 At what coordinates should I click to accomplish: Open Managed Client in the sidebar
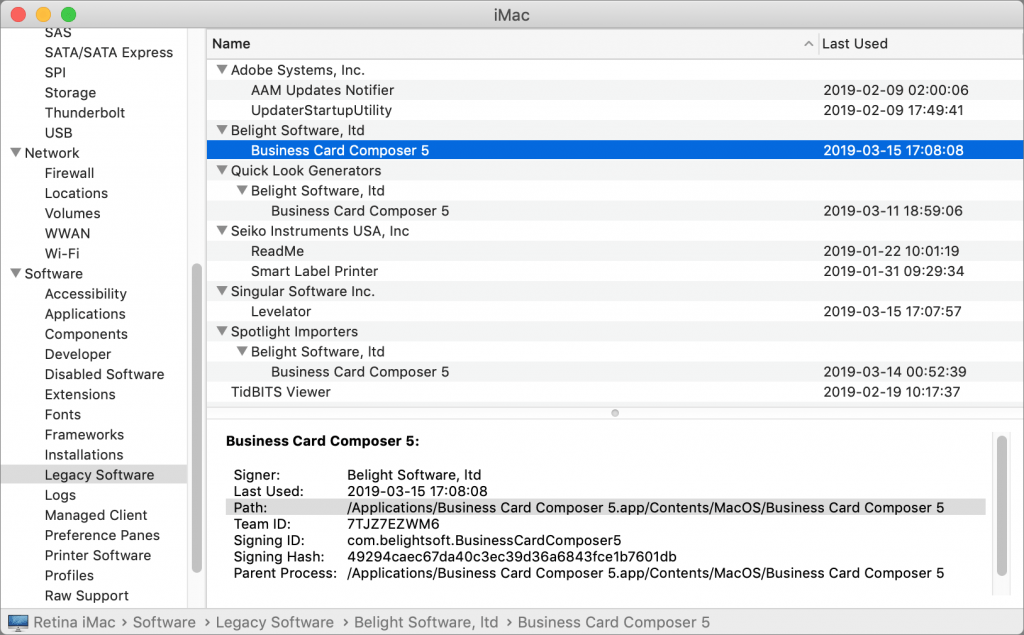[96, 515]
